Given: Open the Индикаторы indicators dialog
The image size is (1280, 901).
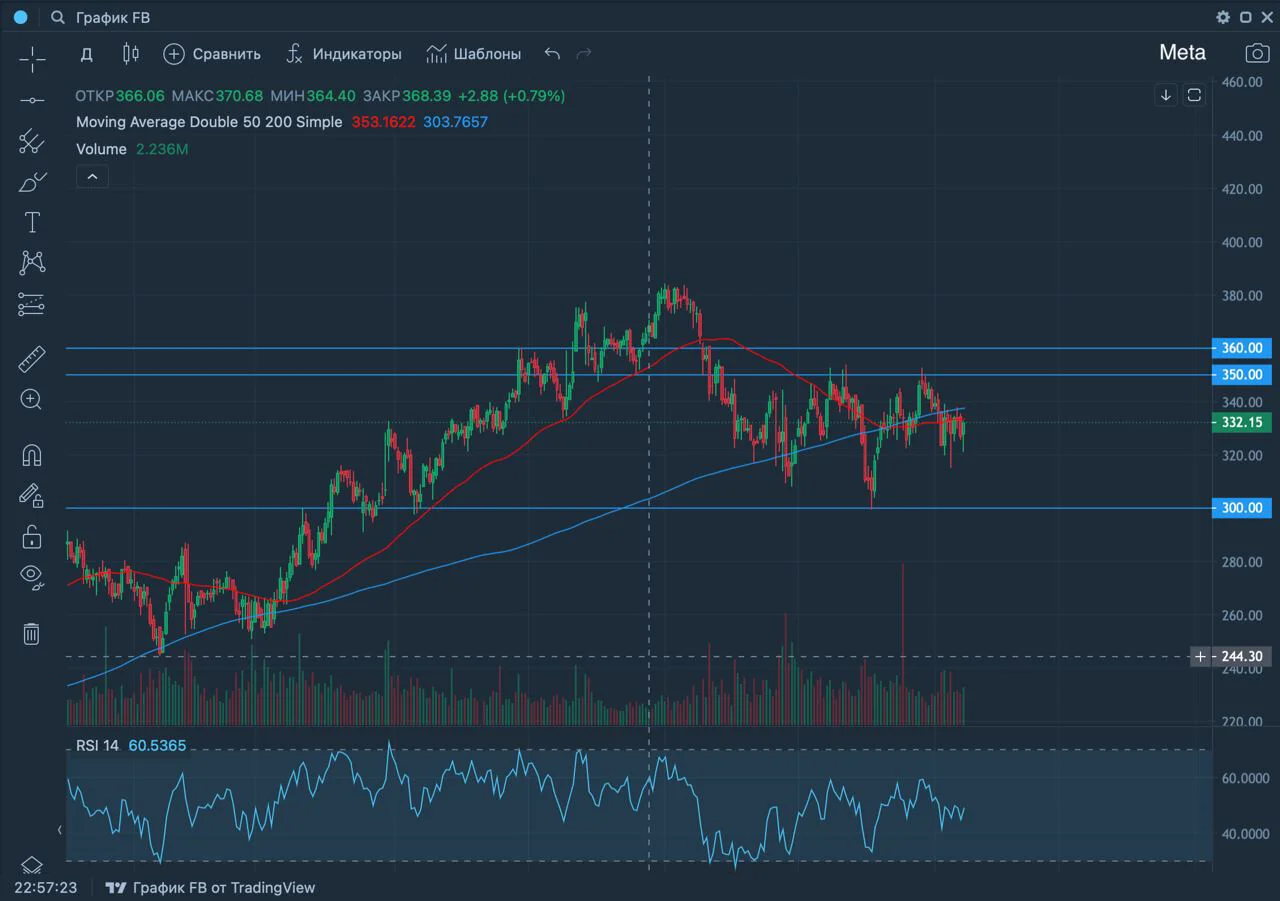Looking at the screenshot, I should 343,54.
